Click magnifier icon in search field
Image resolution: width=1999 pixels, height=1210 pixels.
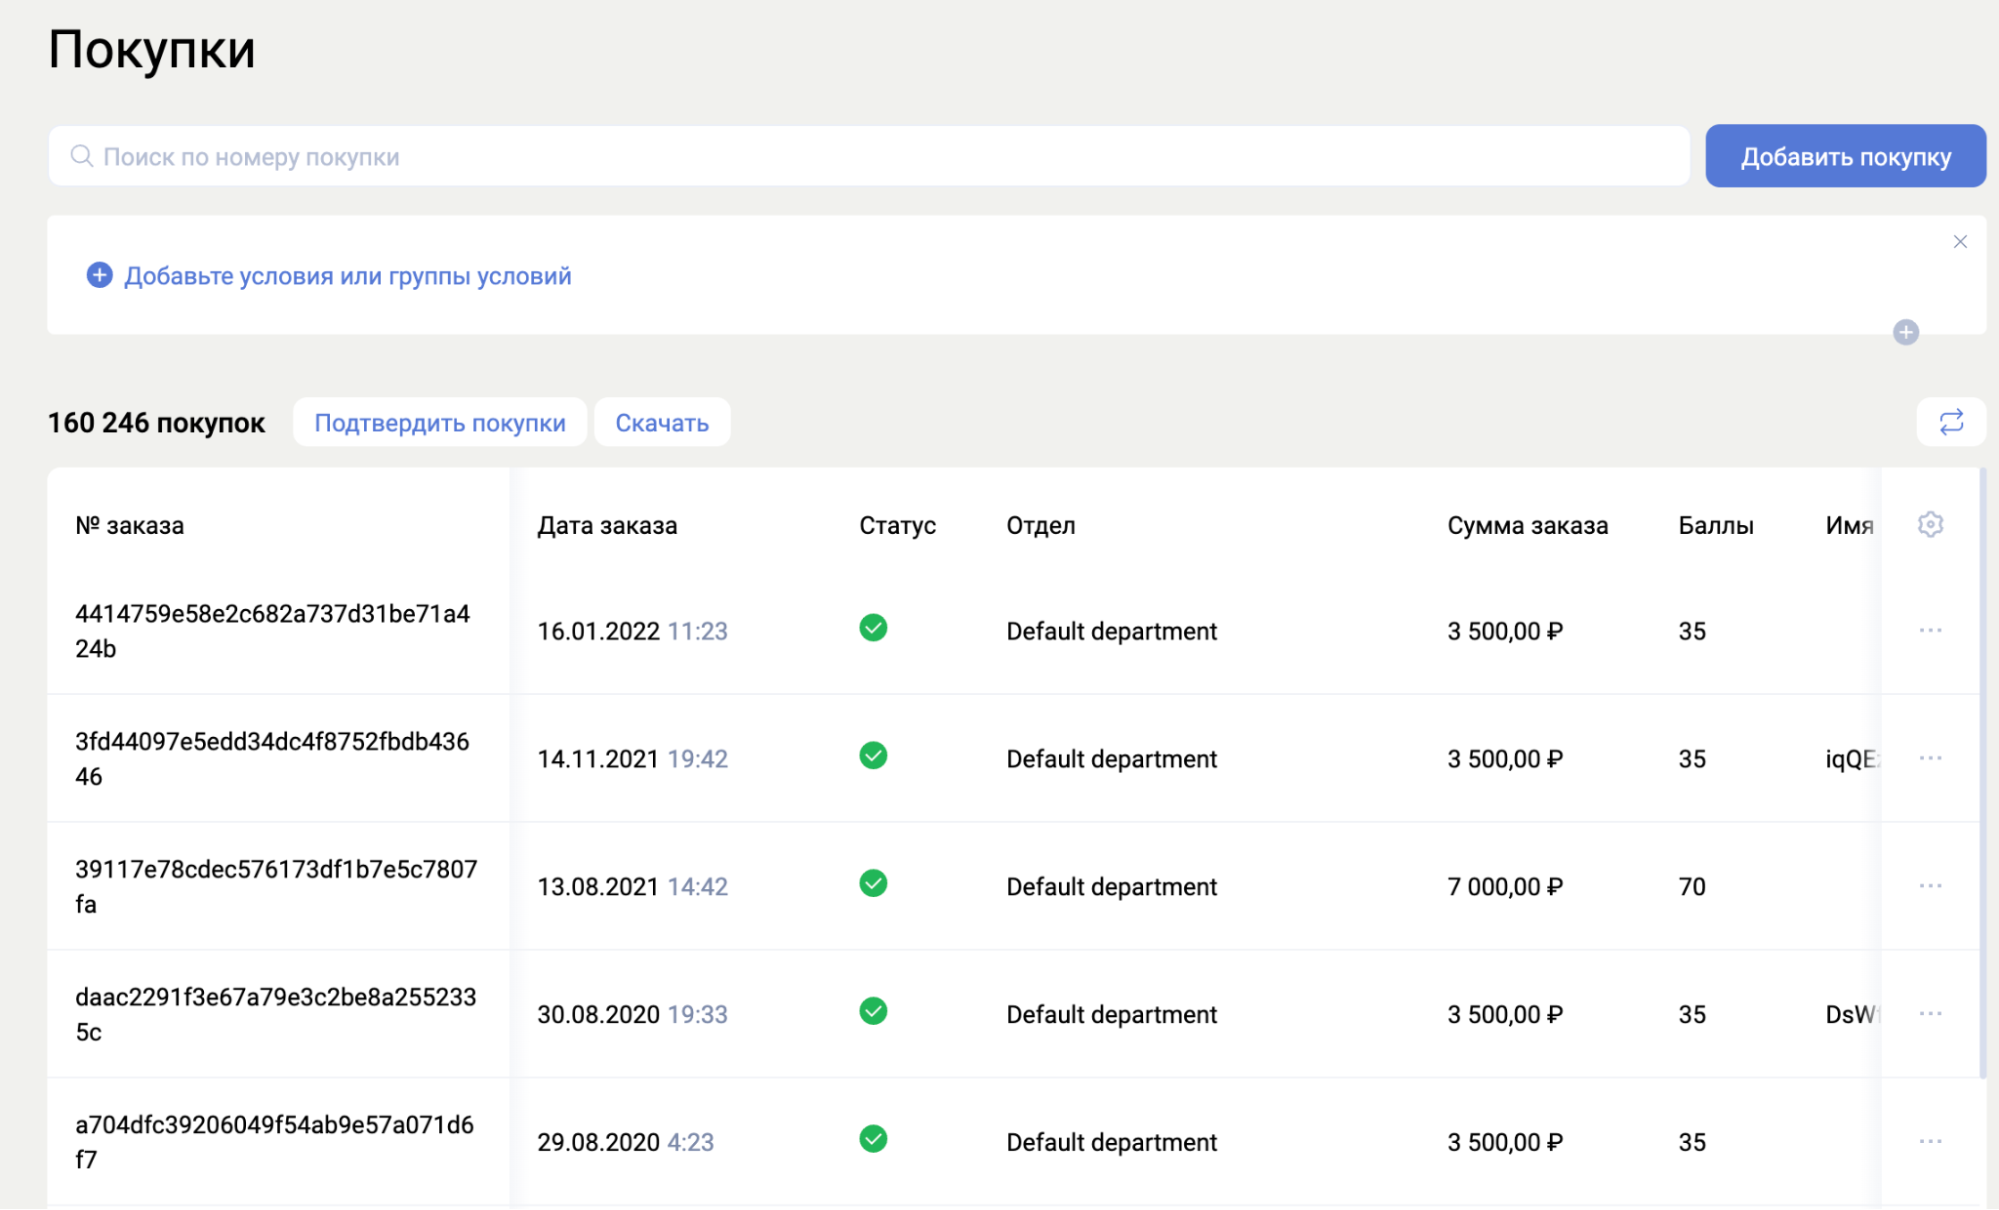point(82,156)
